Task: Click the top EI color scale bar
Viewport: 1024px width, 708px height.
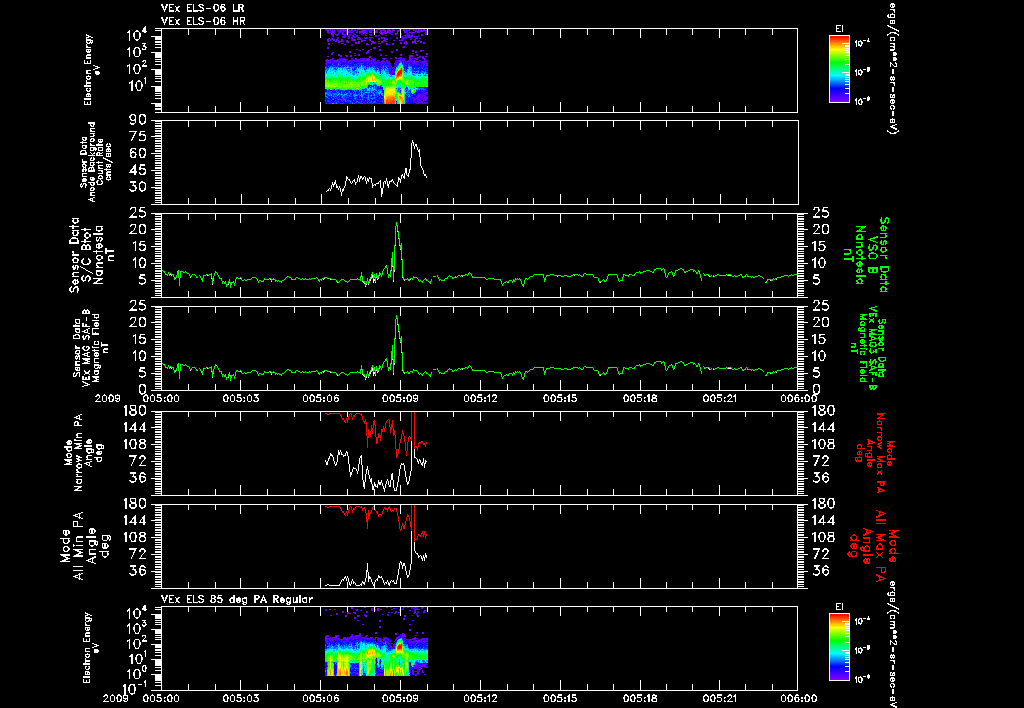Action: pyautogui.click(x=839, y=69)
